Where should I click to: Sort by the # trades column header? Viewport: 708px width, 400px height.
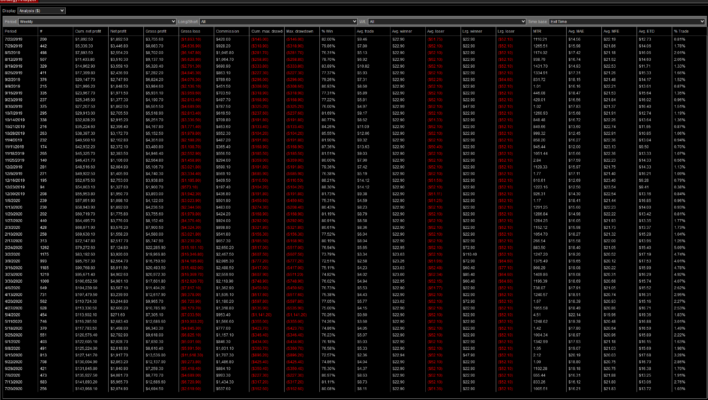(x=42, y=30)
